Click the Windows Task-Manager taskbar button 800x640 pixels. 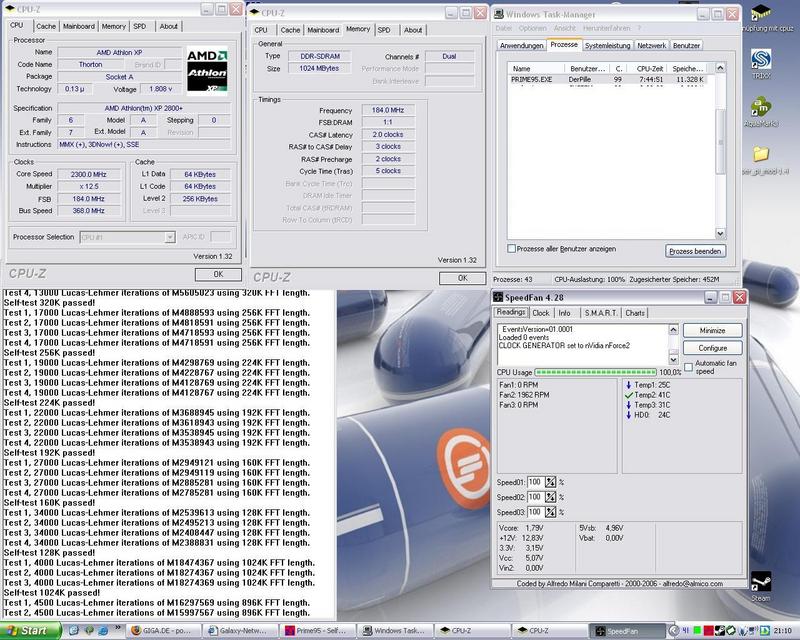coord(395,631)
